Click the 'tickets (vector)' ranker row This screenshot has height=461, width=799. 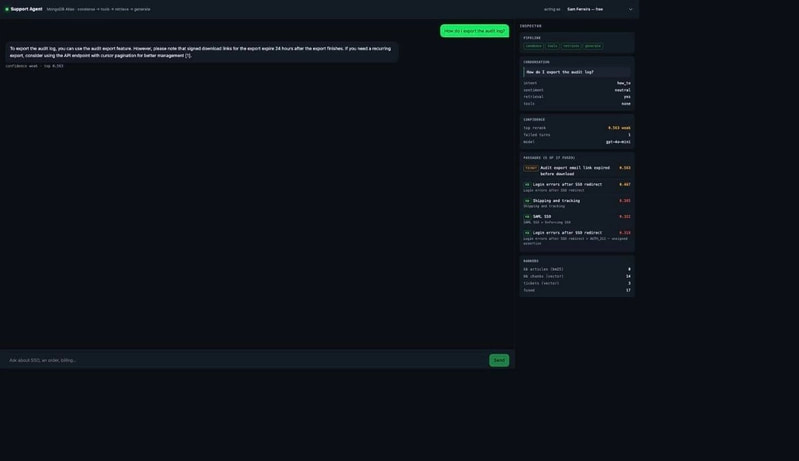577,283
